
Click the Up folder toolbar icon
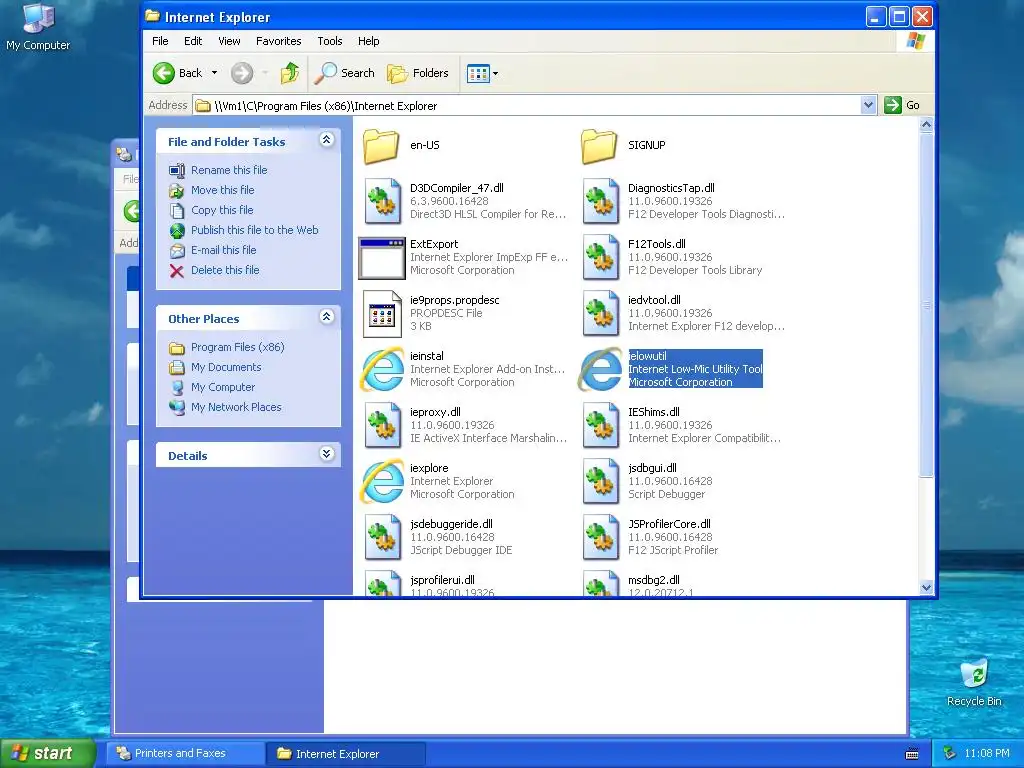point(290,73)
